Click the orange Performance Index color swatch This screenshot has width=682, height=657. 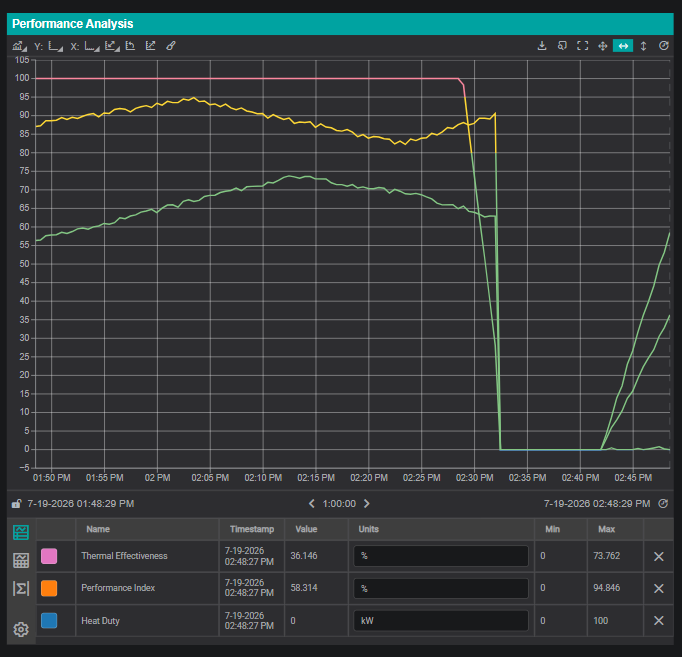click(x=49, y=588)
